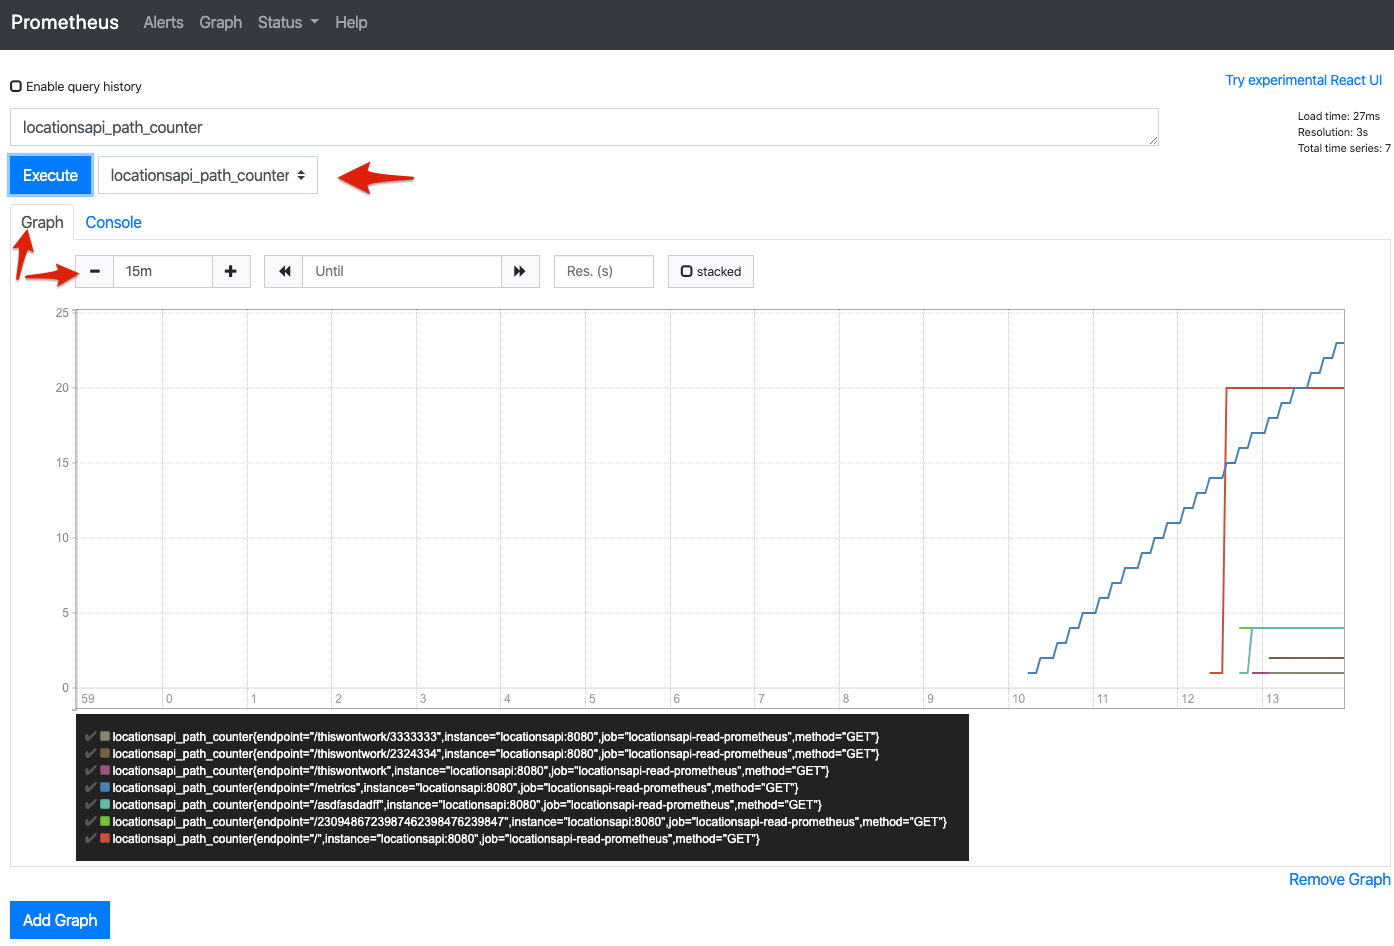Open the locationsapi_path_counter metric selector

point(207,174)
